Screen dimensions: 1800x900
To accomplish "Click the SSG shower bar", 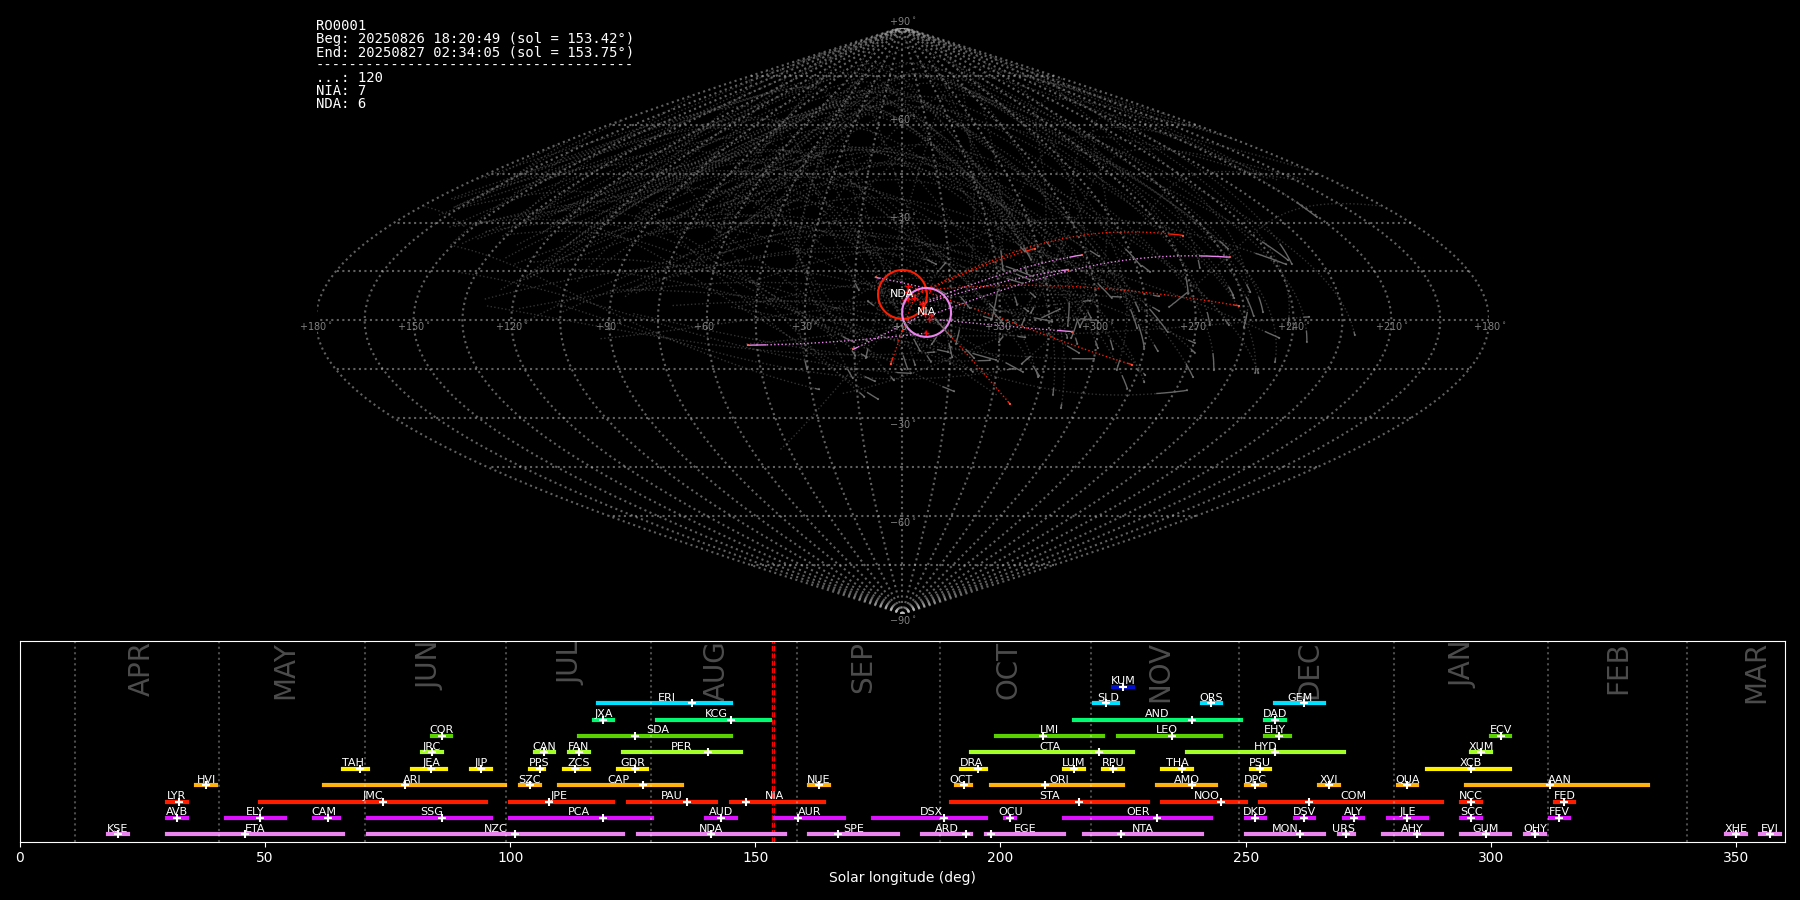I will [429, 818].
